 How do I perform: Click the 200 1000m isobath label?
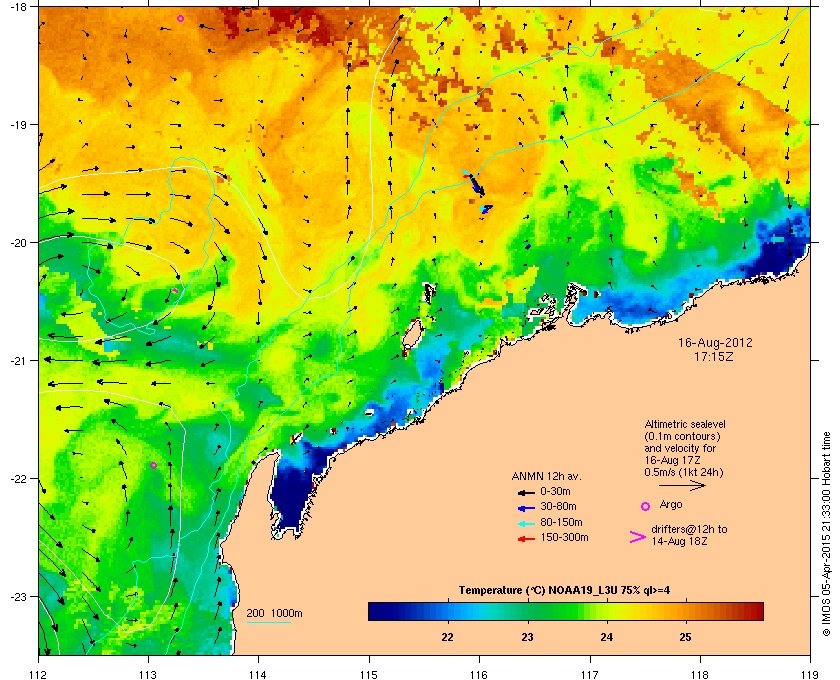274,613
